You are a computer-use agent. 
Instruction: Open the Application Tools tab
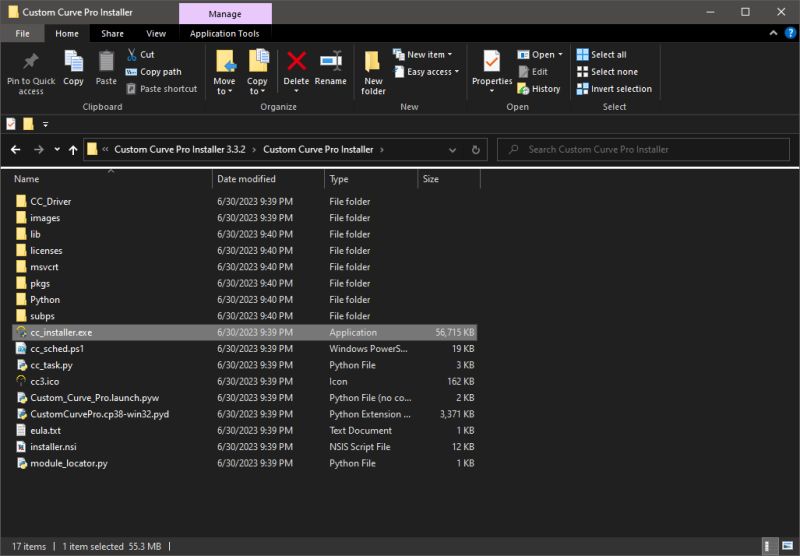pos(224,34)
